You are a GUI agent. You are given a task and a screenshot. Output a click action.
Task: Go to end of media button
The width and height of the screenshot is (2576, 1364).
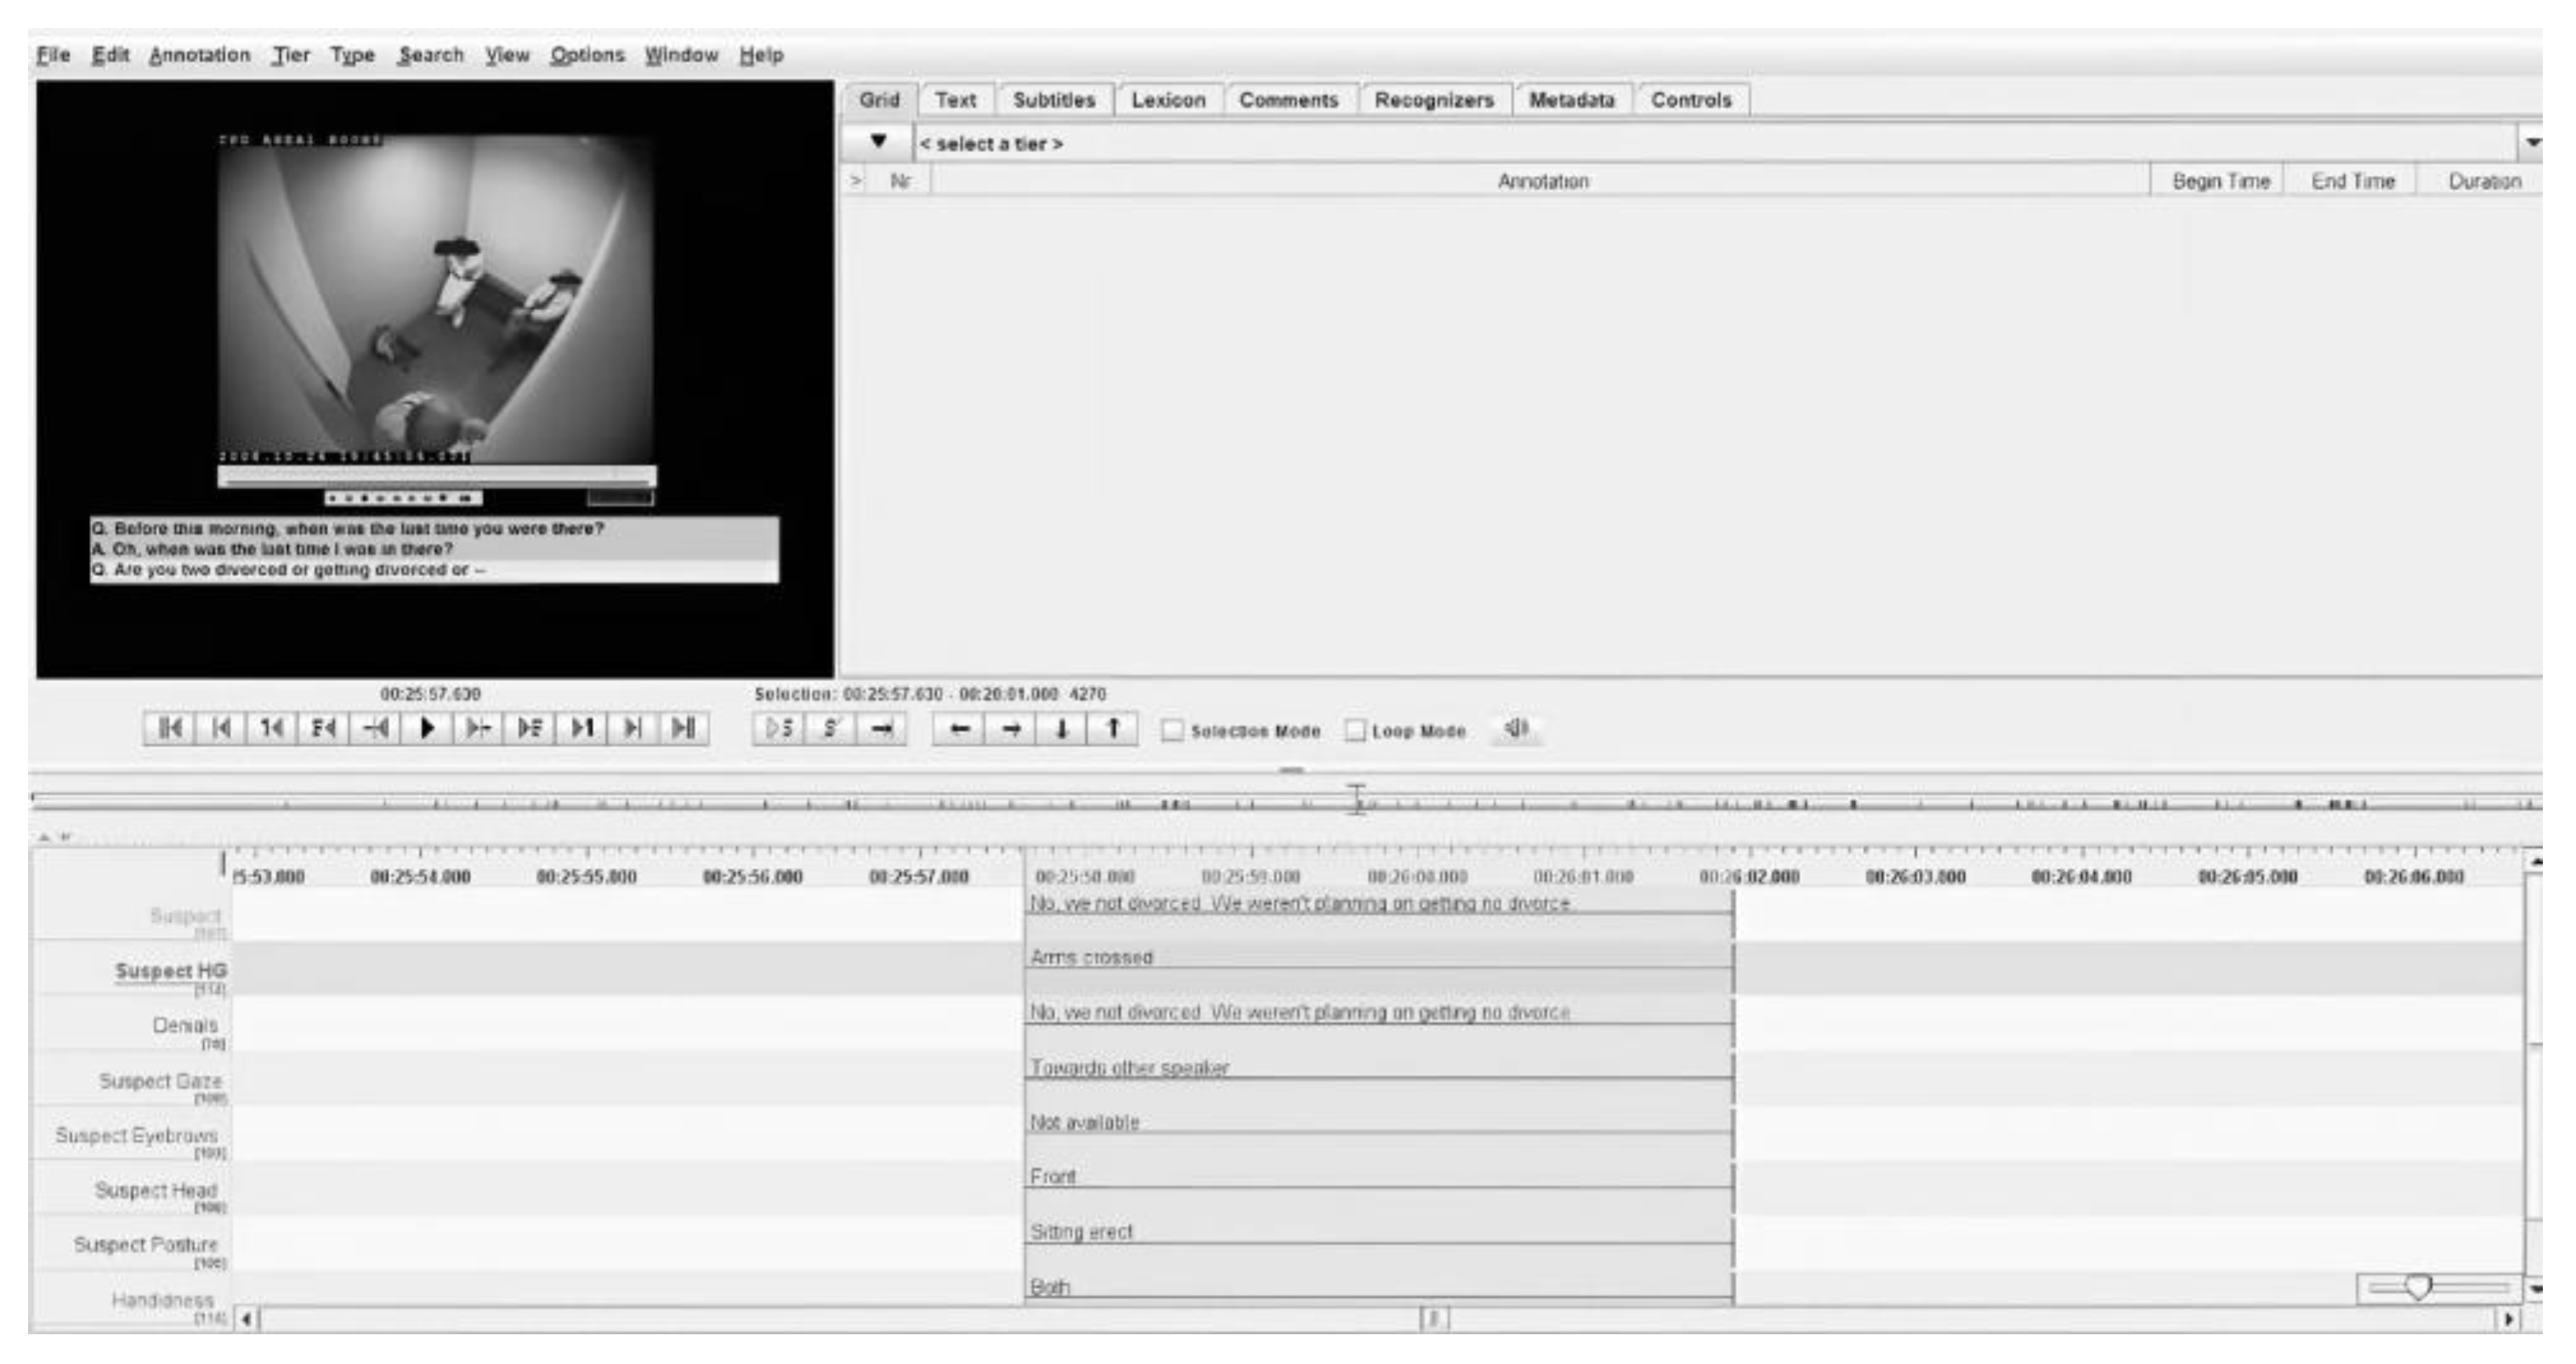tap(684, 728)
